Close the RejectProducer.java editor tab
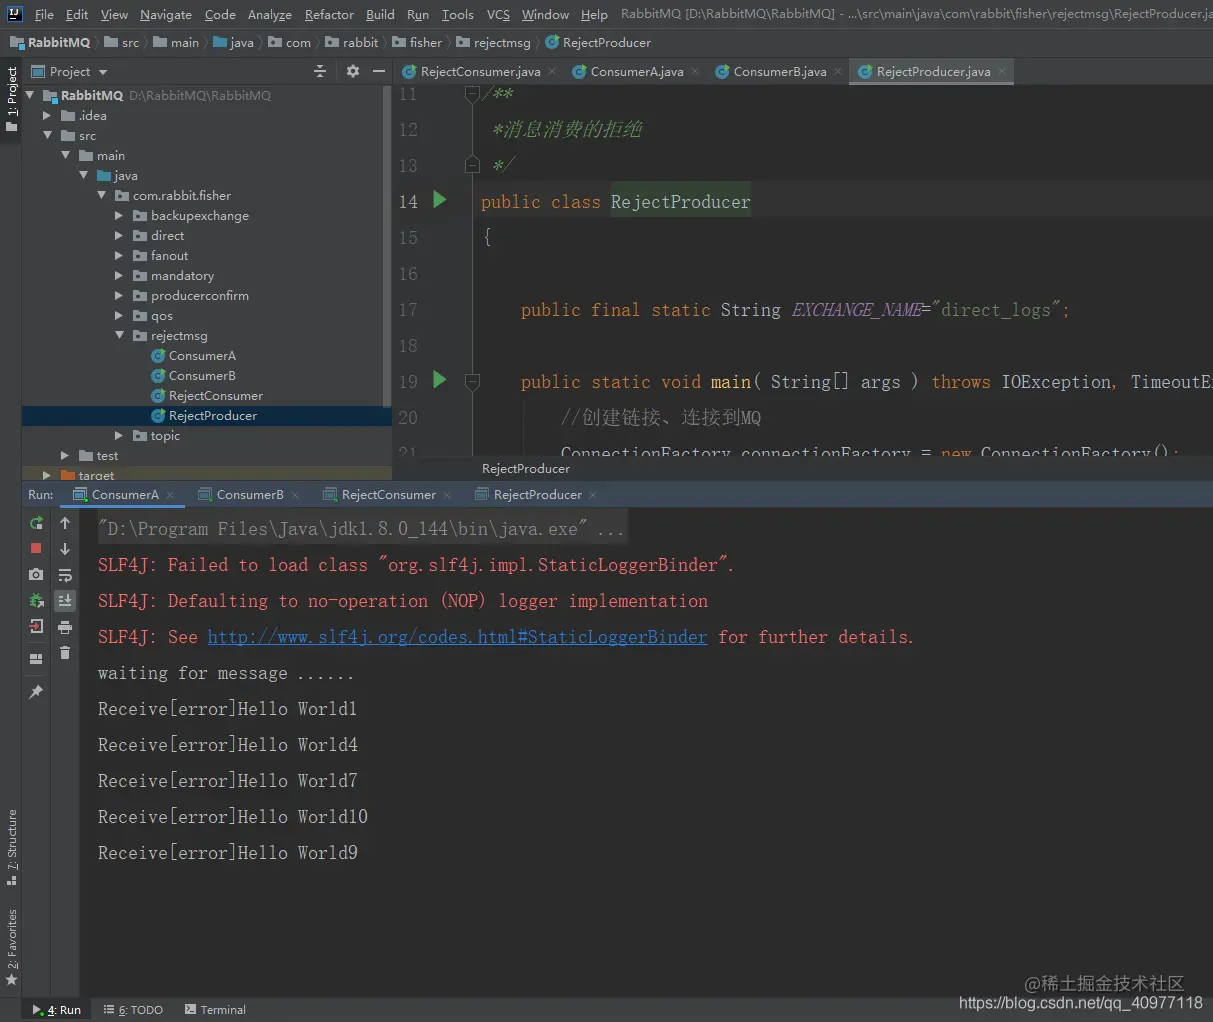The width and height of the screenshot is (1213, 1022). click(x=1002, y=71)
